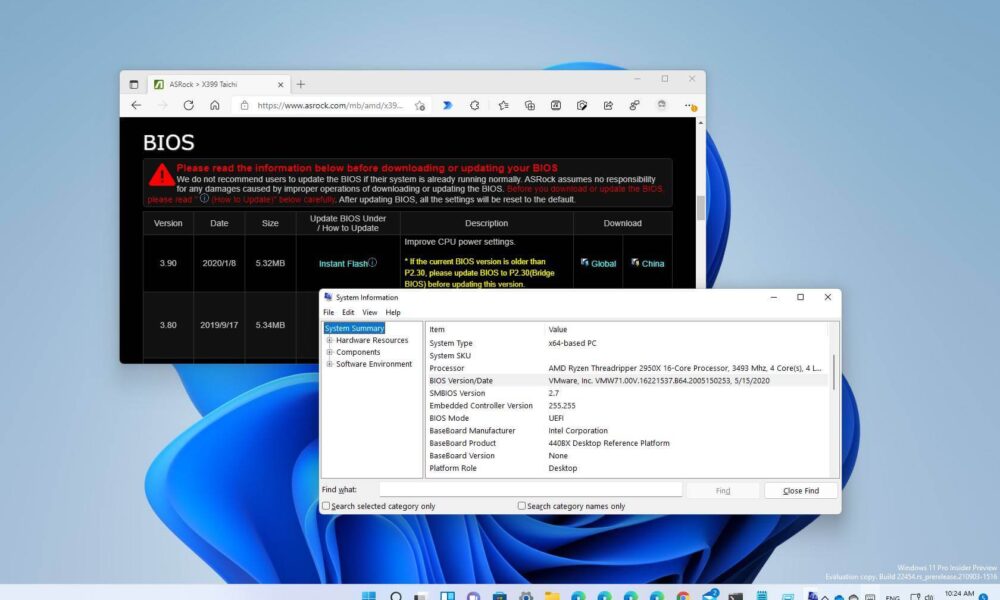
Task: Open Instant Flash info icon for 3.90
Action: coord(372,262)
